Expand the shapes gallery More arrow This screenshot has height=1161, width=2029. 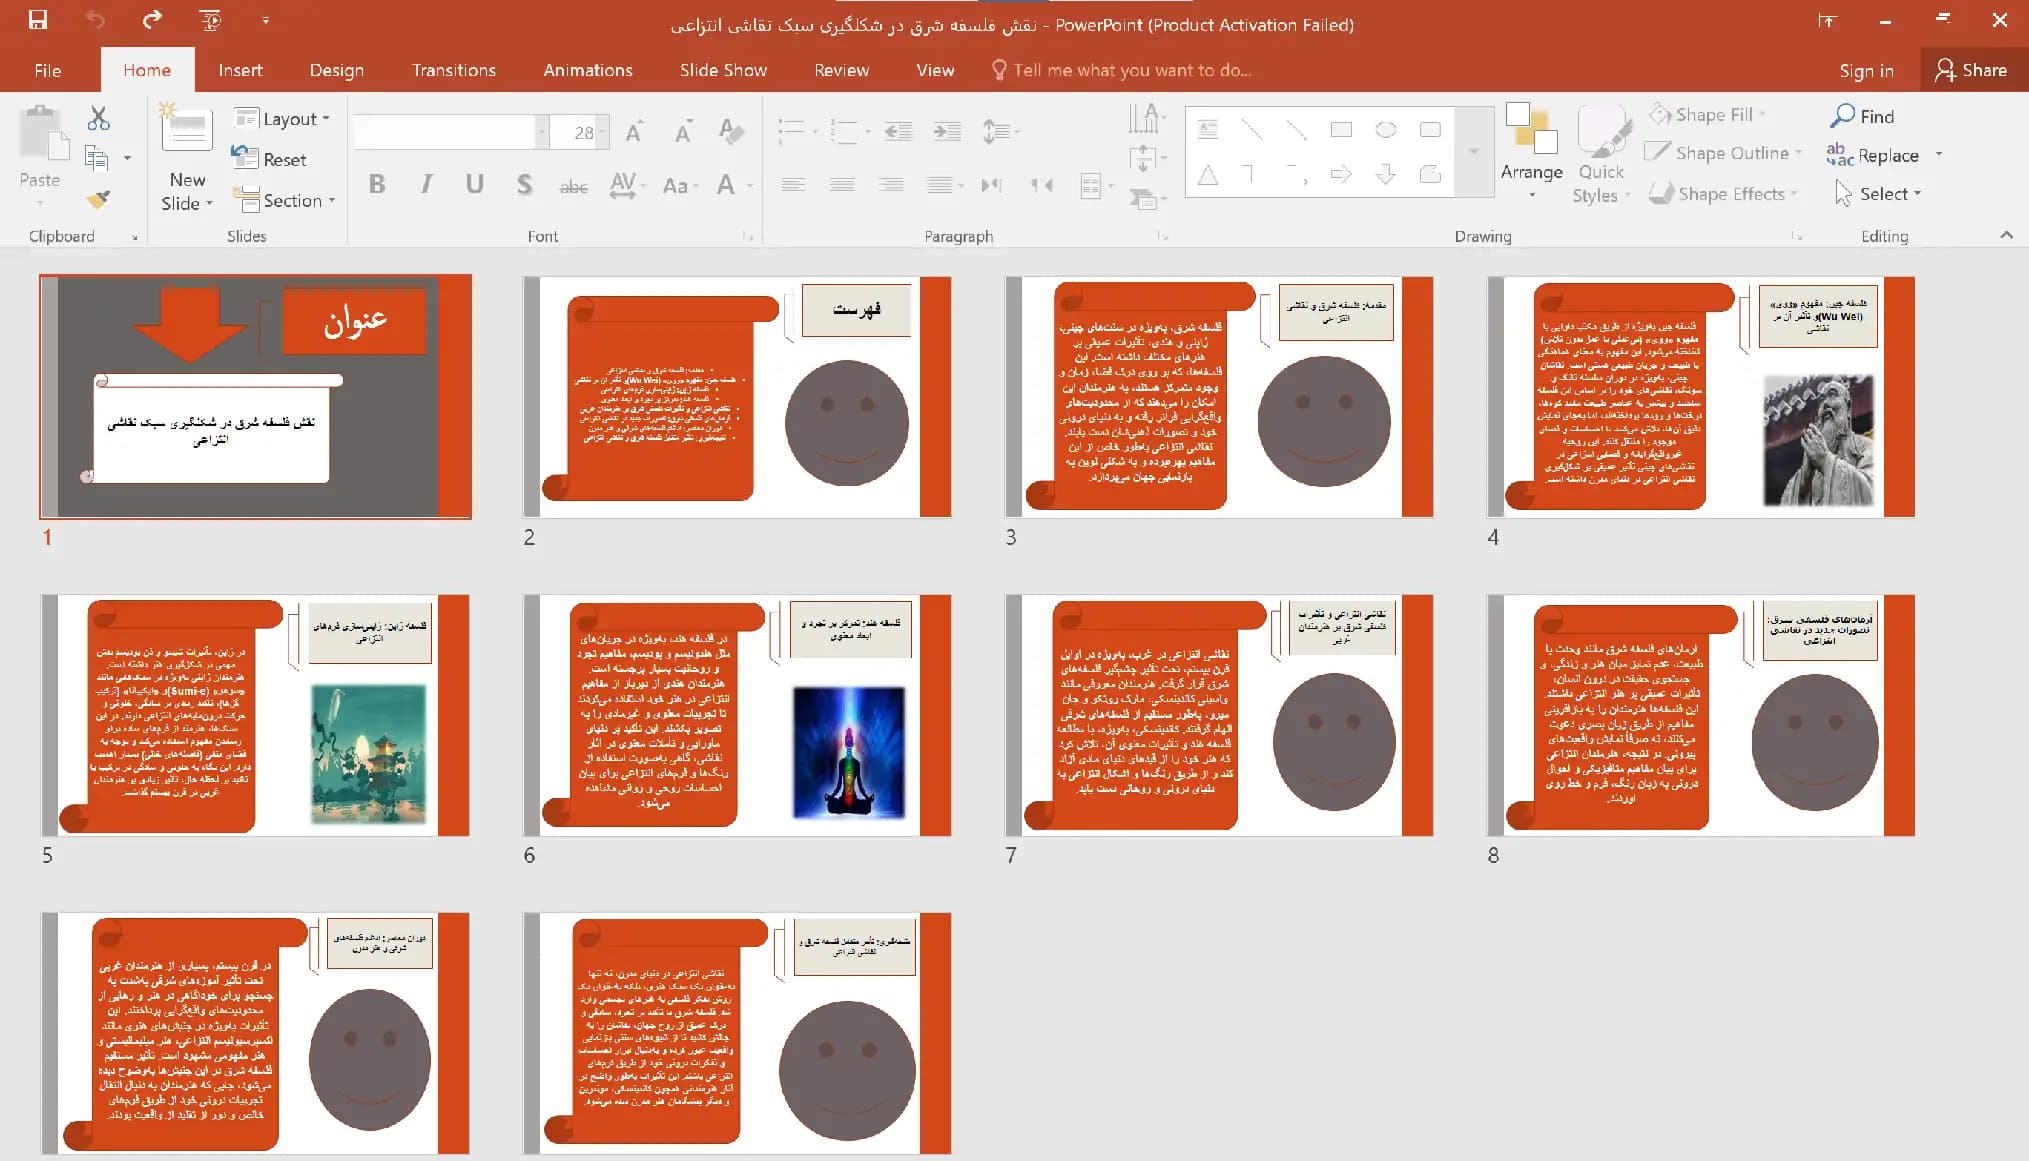point(1473,151)
